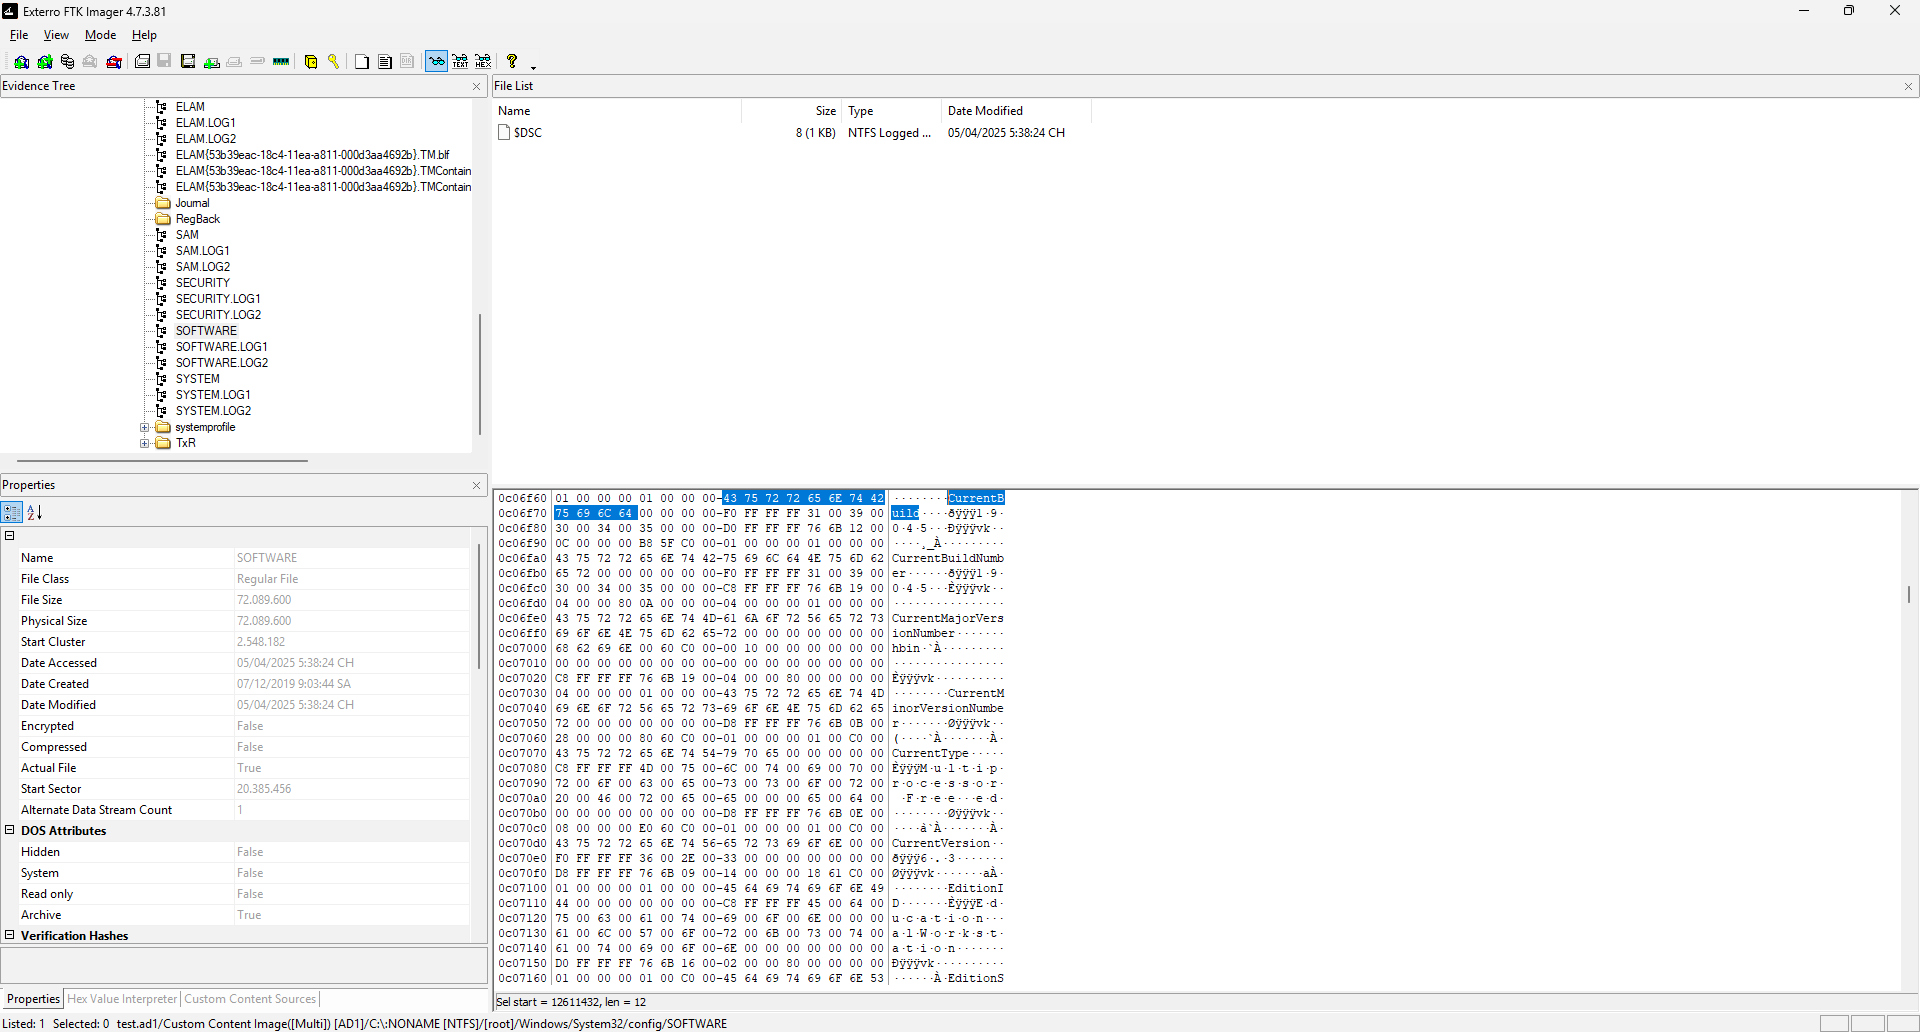1920x1032 pixels.
Task: Close the Properties pane
Action: (x=477, y=486)
